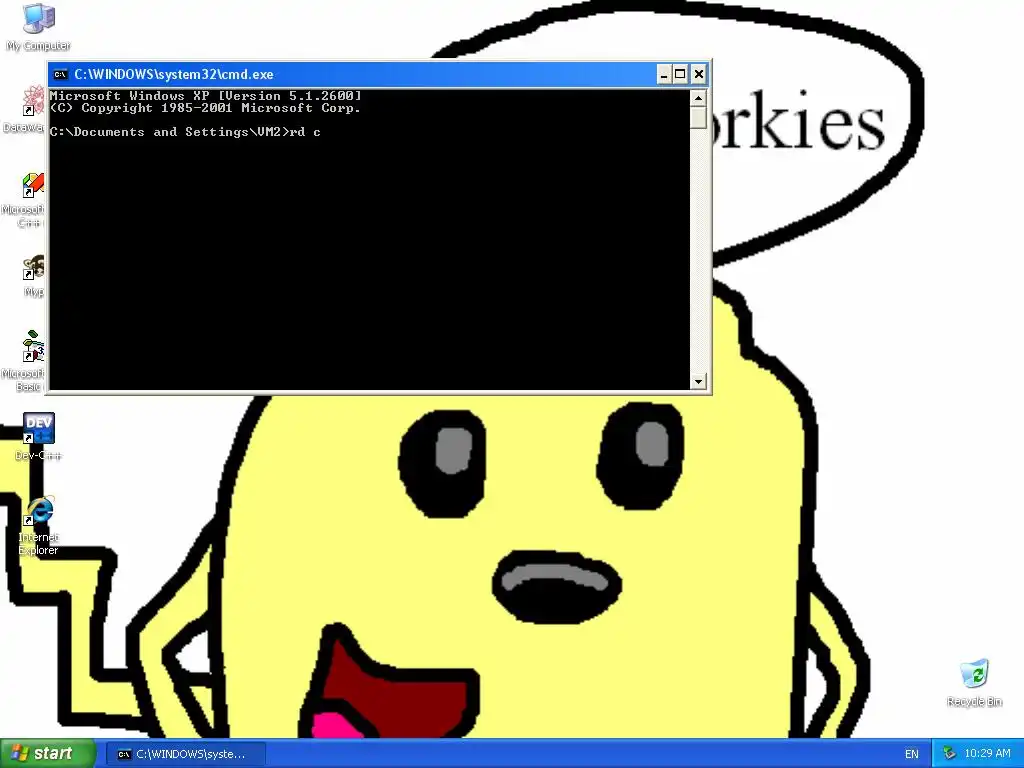1024x768 pixels.
Task: Open the Start menu
Action: click(x=48, y=754)
